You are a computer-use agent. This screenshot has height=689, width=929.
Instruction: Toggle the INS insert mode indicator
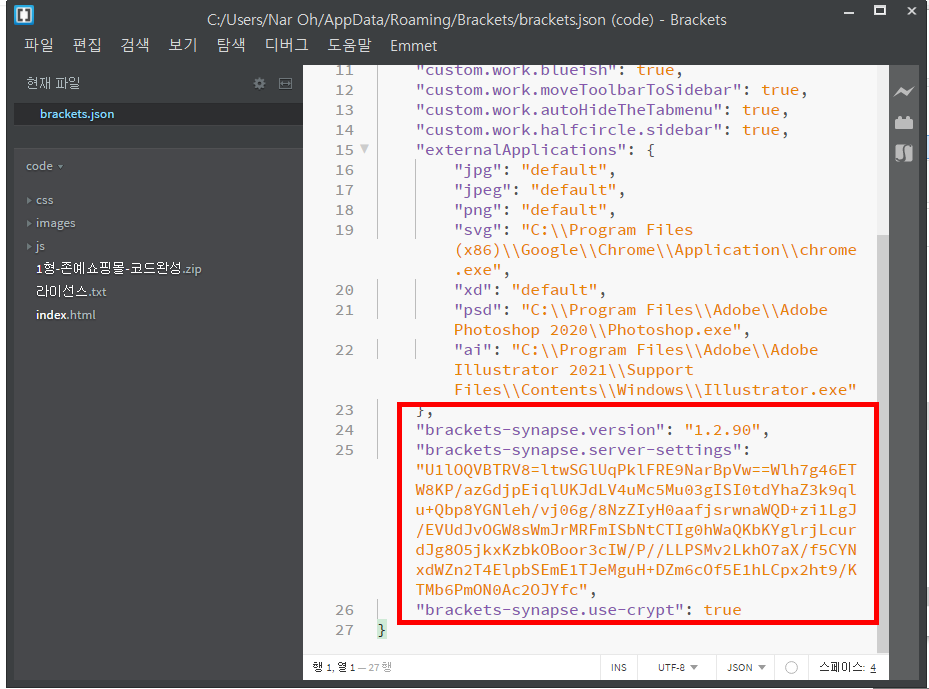619,668
